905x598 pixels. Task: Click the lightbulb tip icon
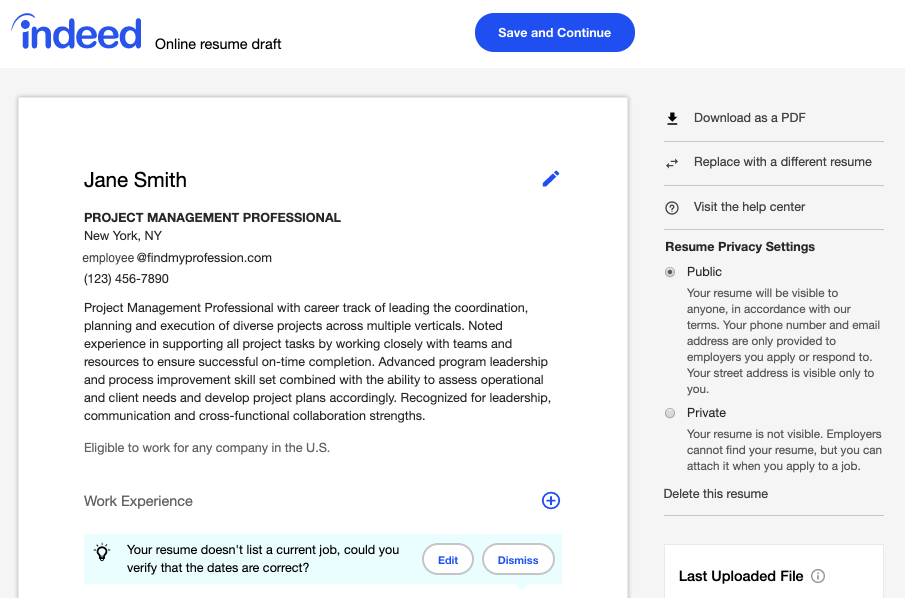(102, 552)
